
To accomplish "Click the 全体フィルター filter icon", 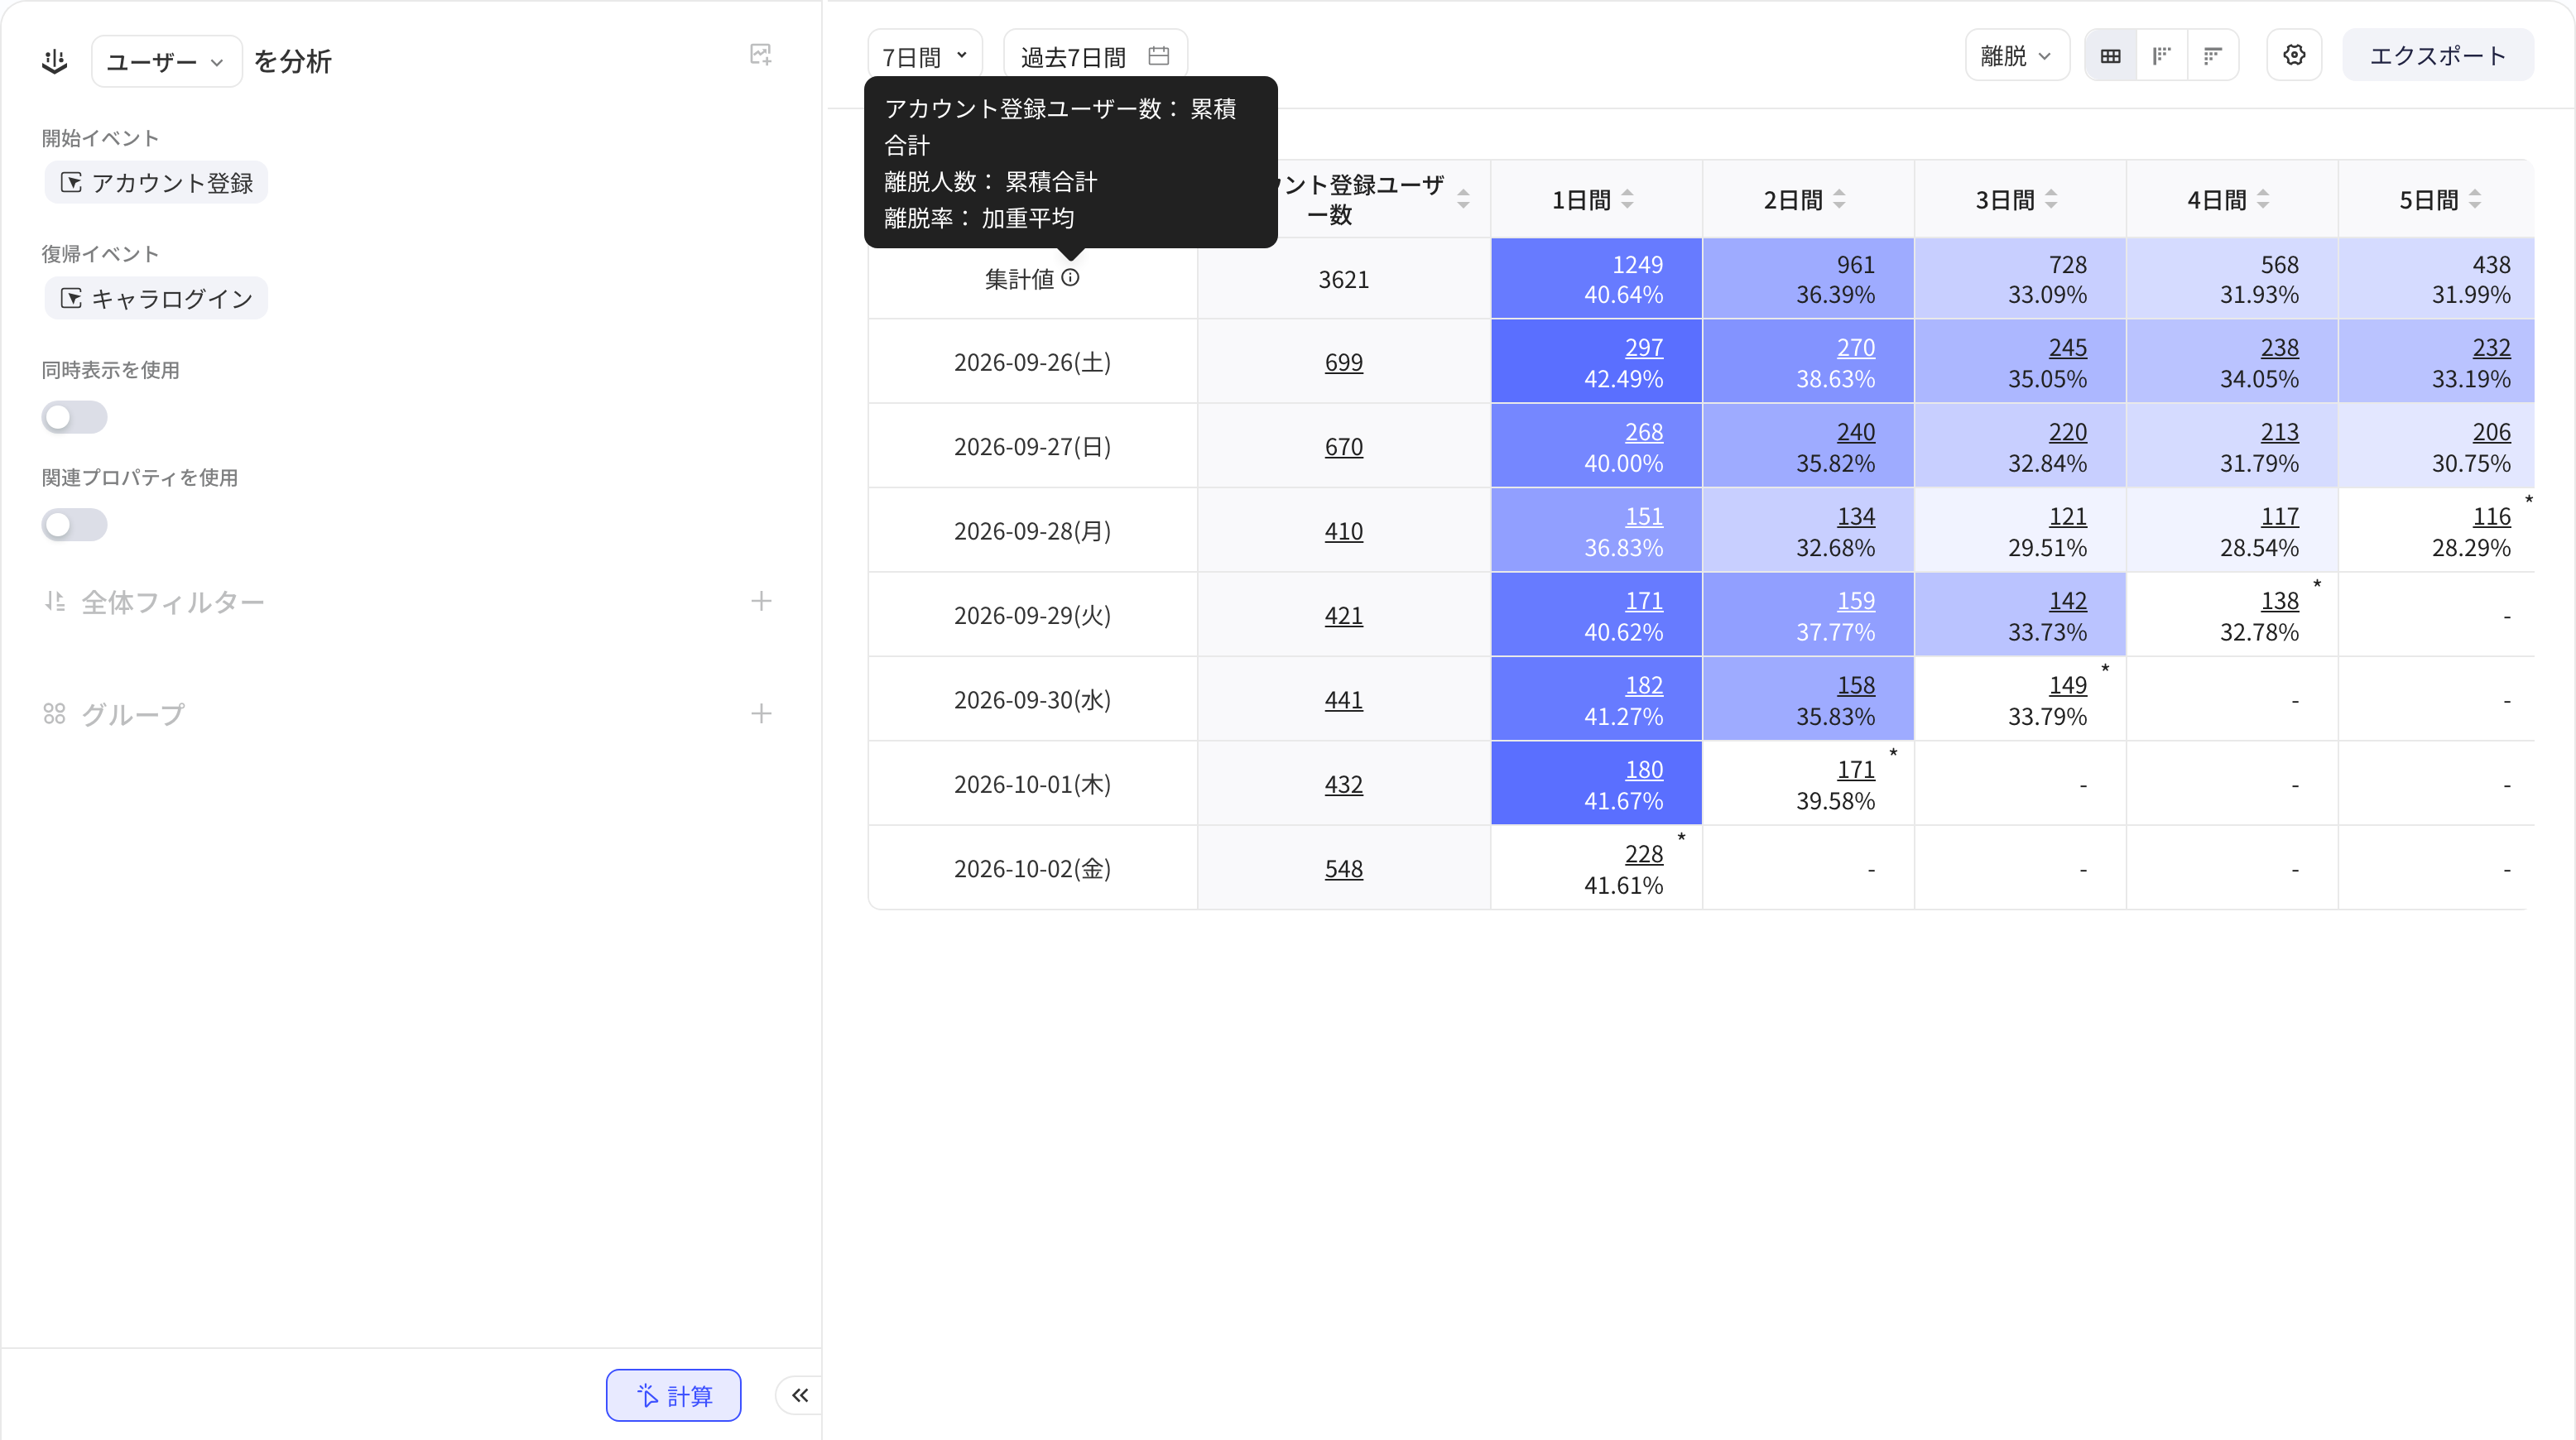I will click(55, 601).
